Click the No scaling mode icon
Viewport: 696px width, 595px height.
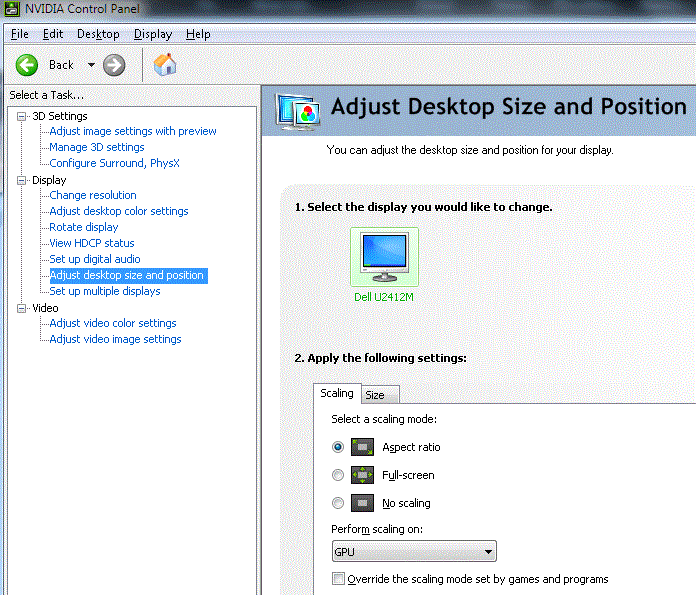362,503
